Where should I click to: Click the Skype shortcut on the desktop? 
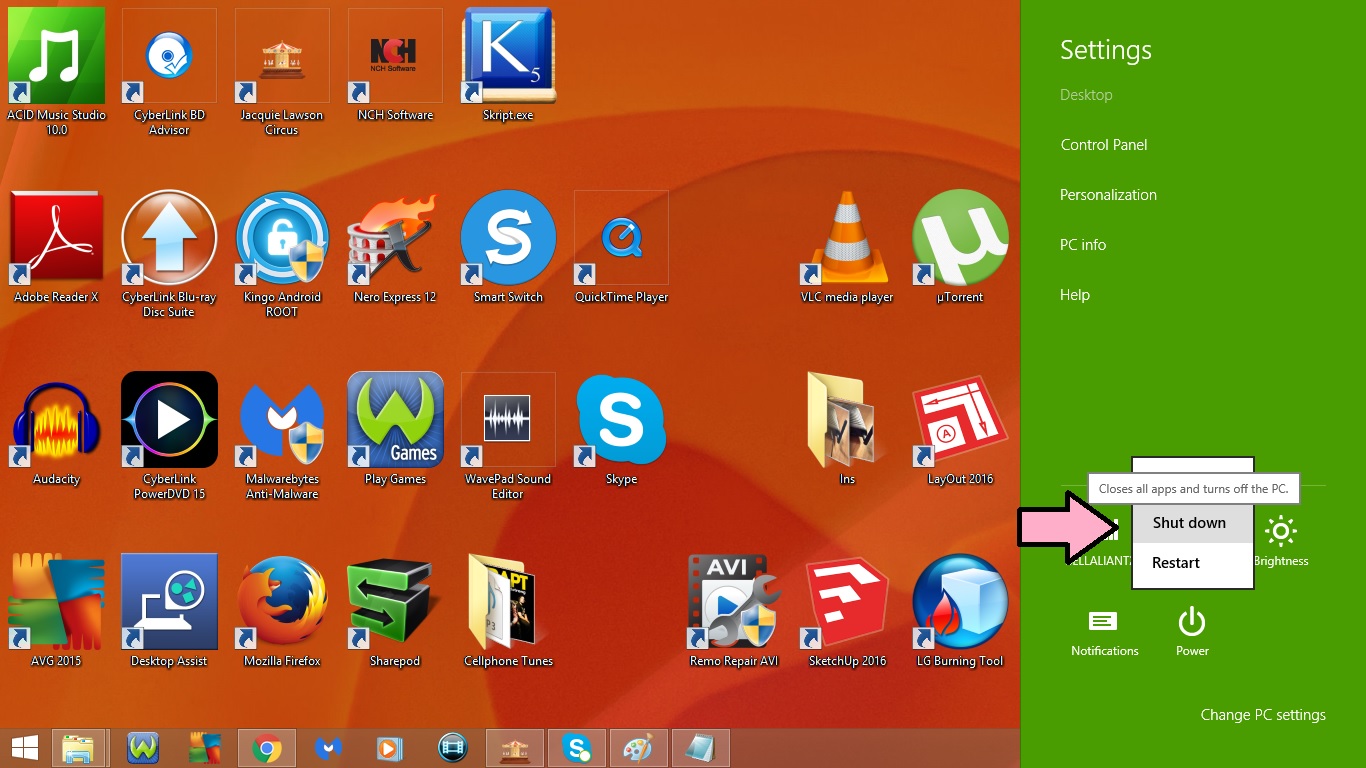click(x=621, y=429)
